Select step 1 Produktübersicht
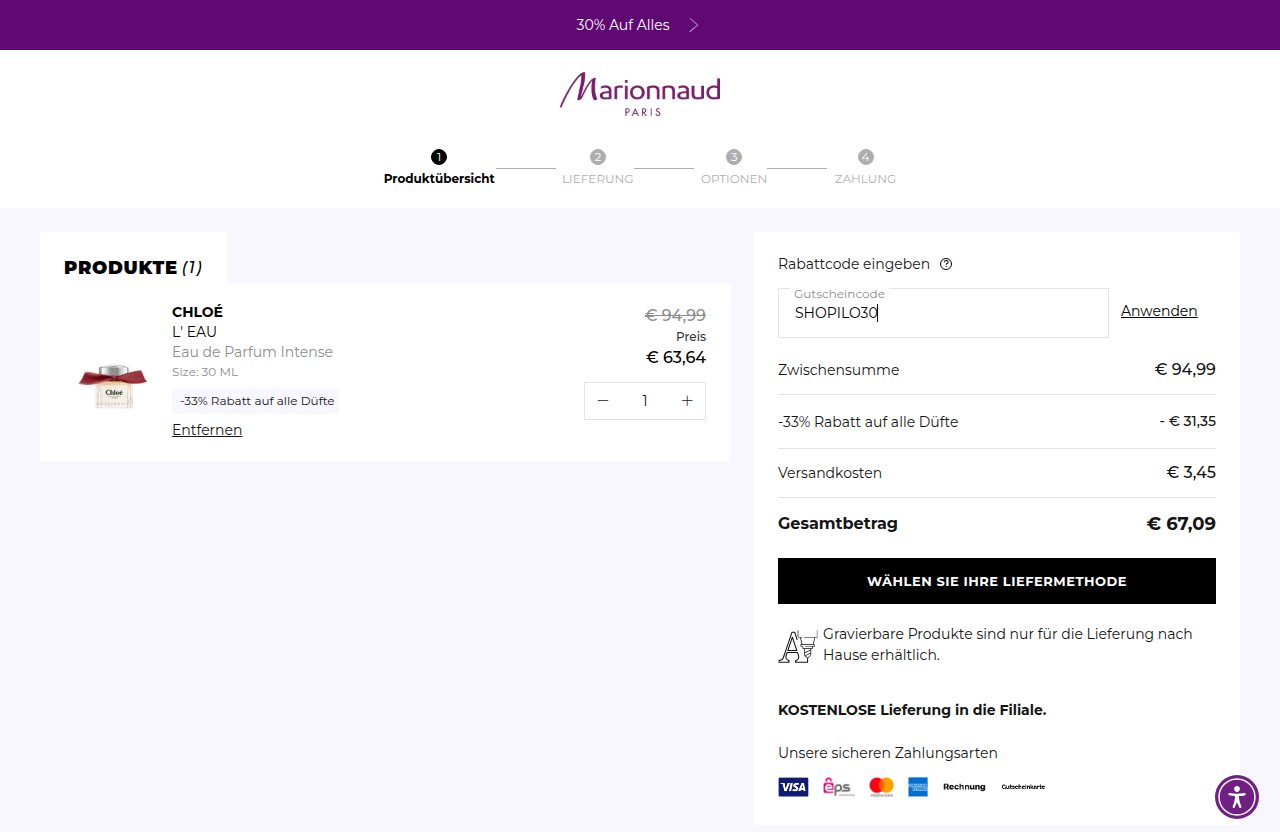Screen dimensions: 1280x832 [x=439, y=167]
